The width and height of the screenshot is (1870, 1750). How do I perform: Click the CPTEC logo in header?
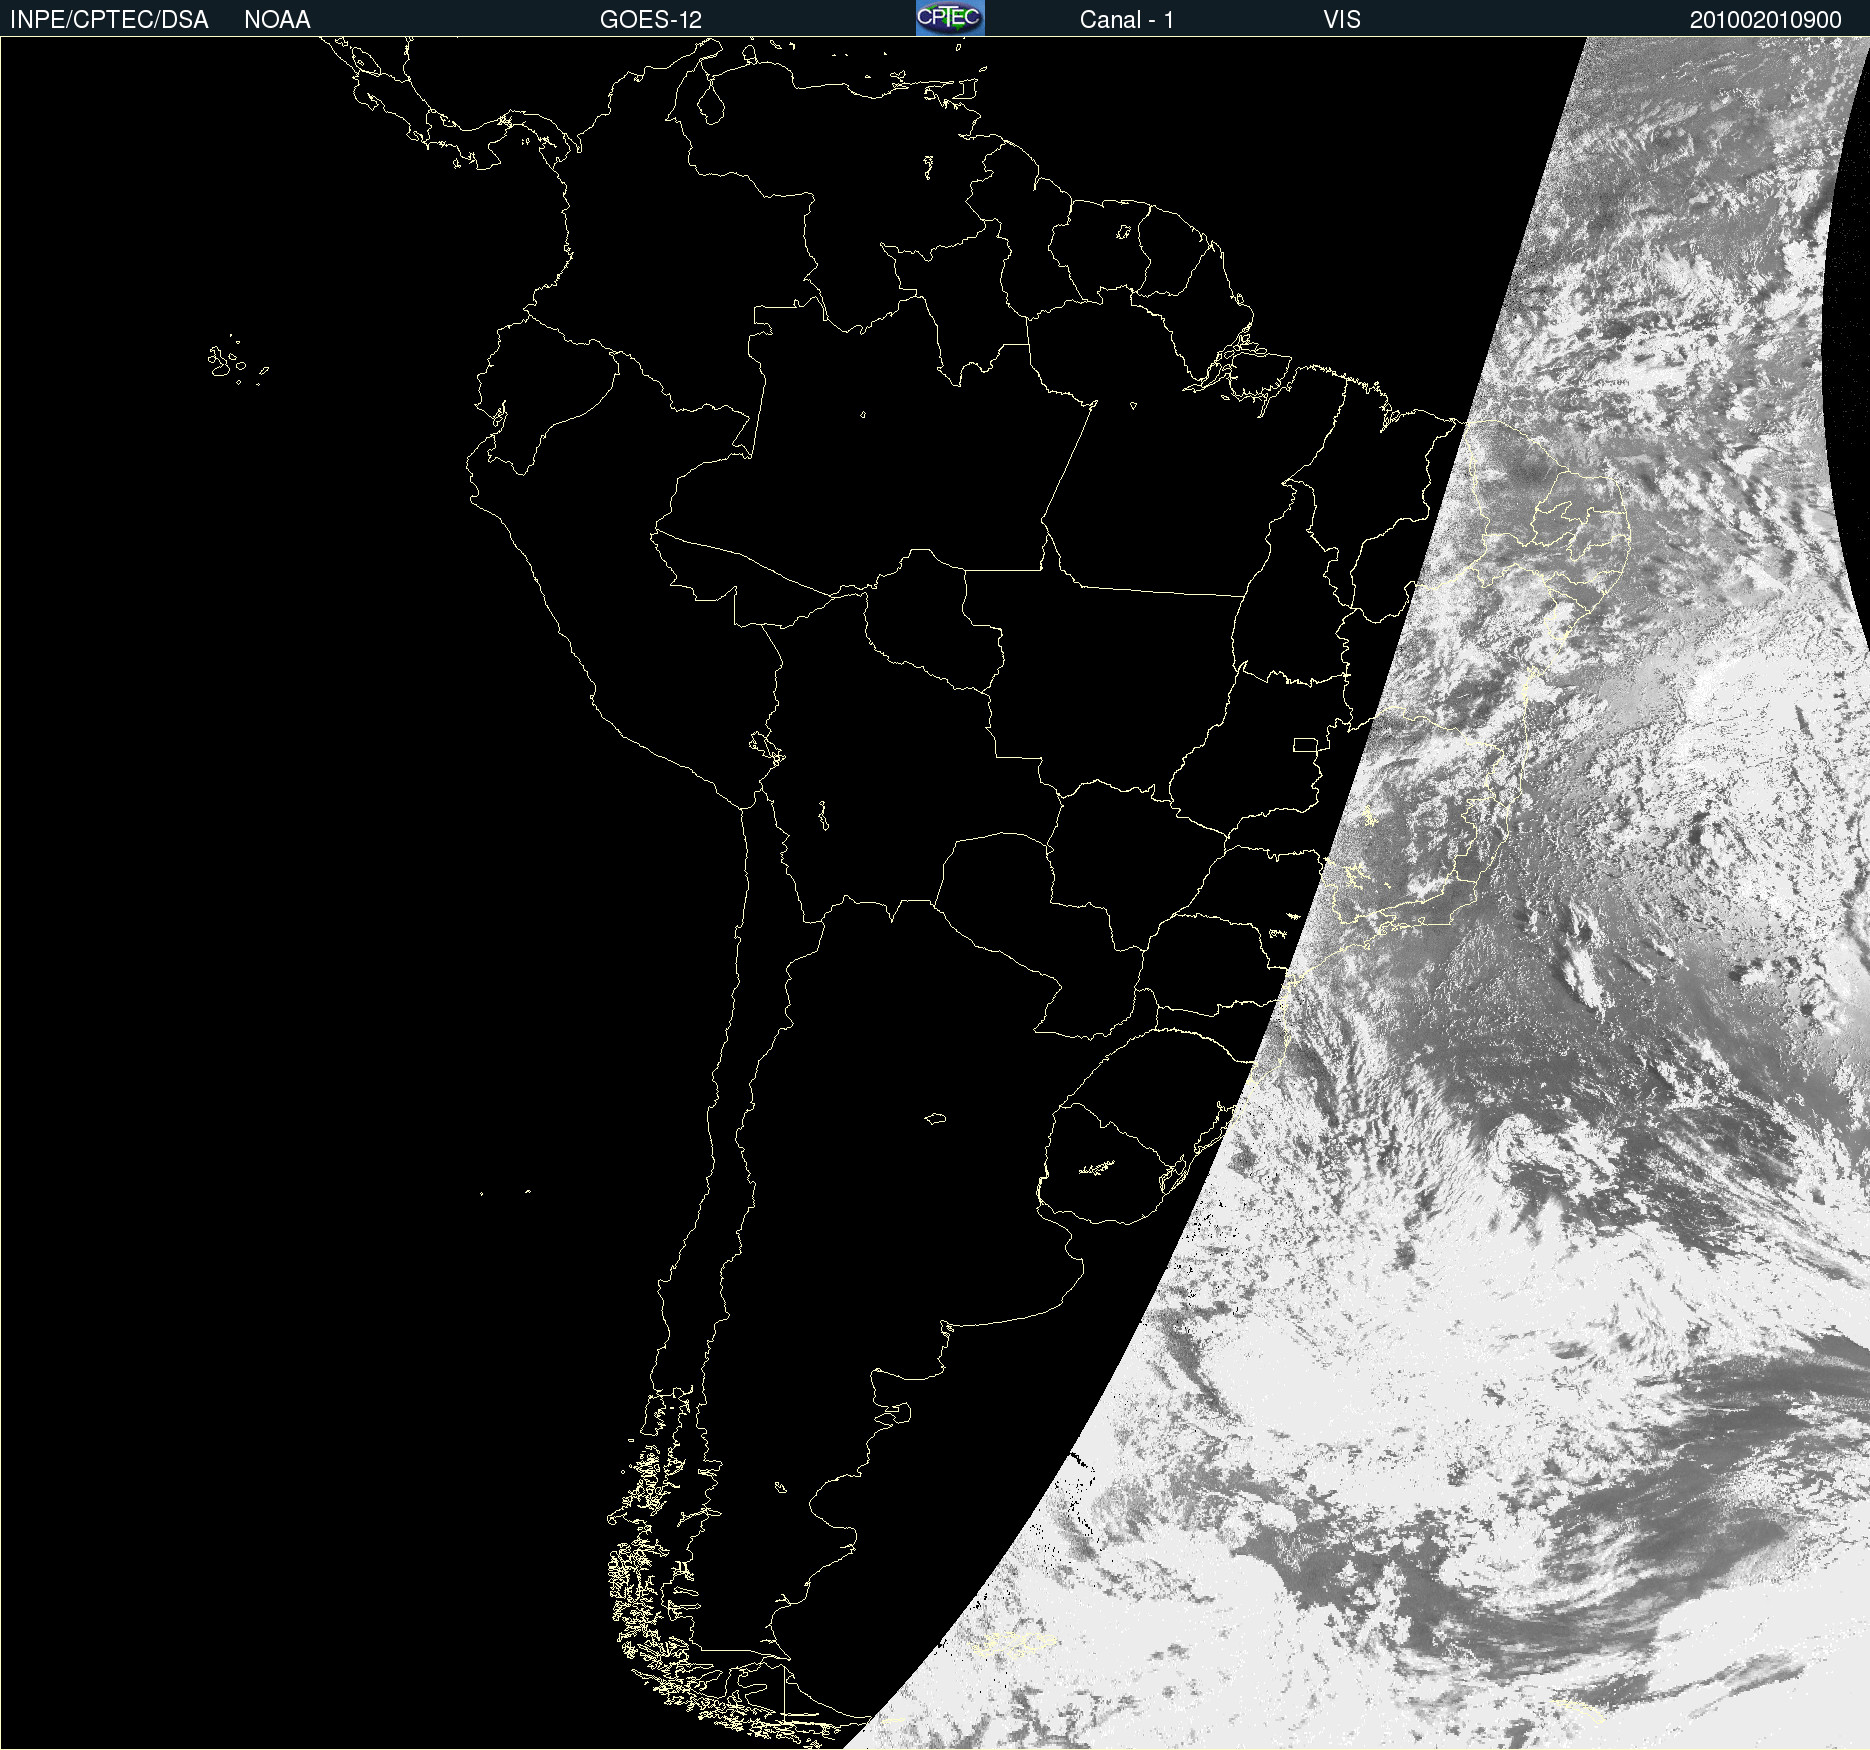950,18
